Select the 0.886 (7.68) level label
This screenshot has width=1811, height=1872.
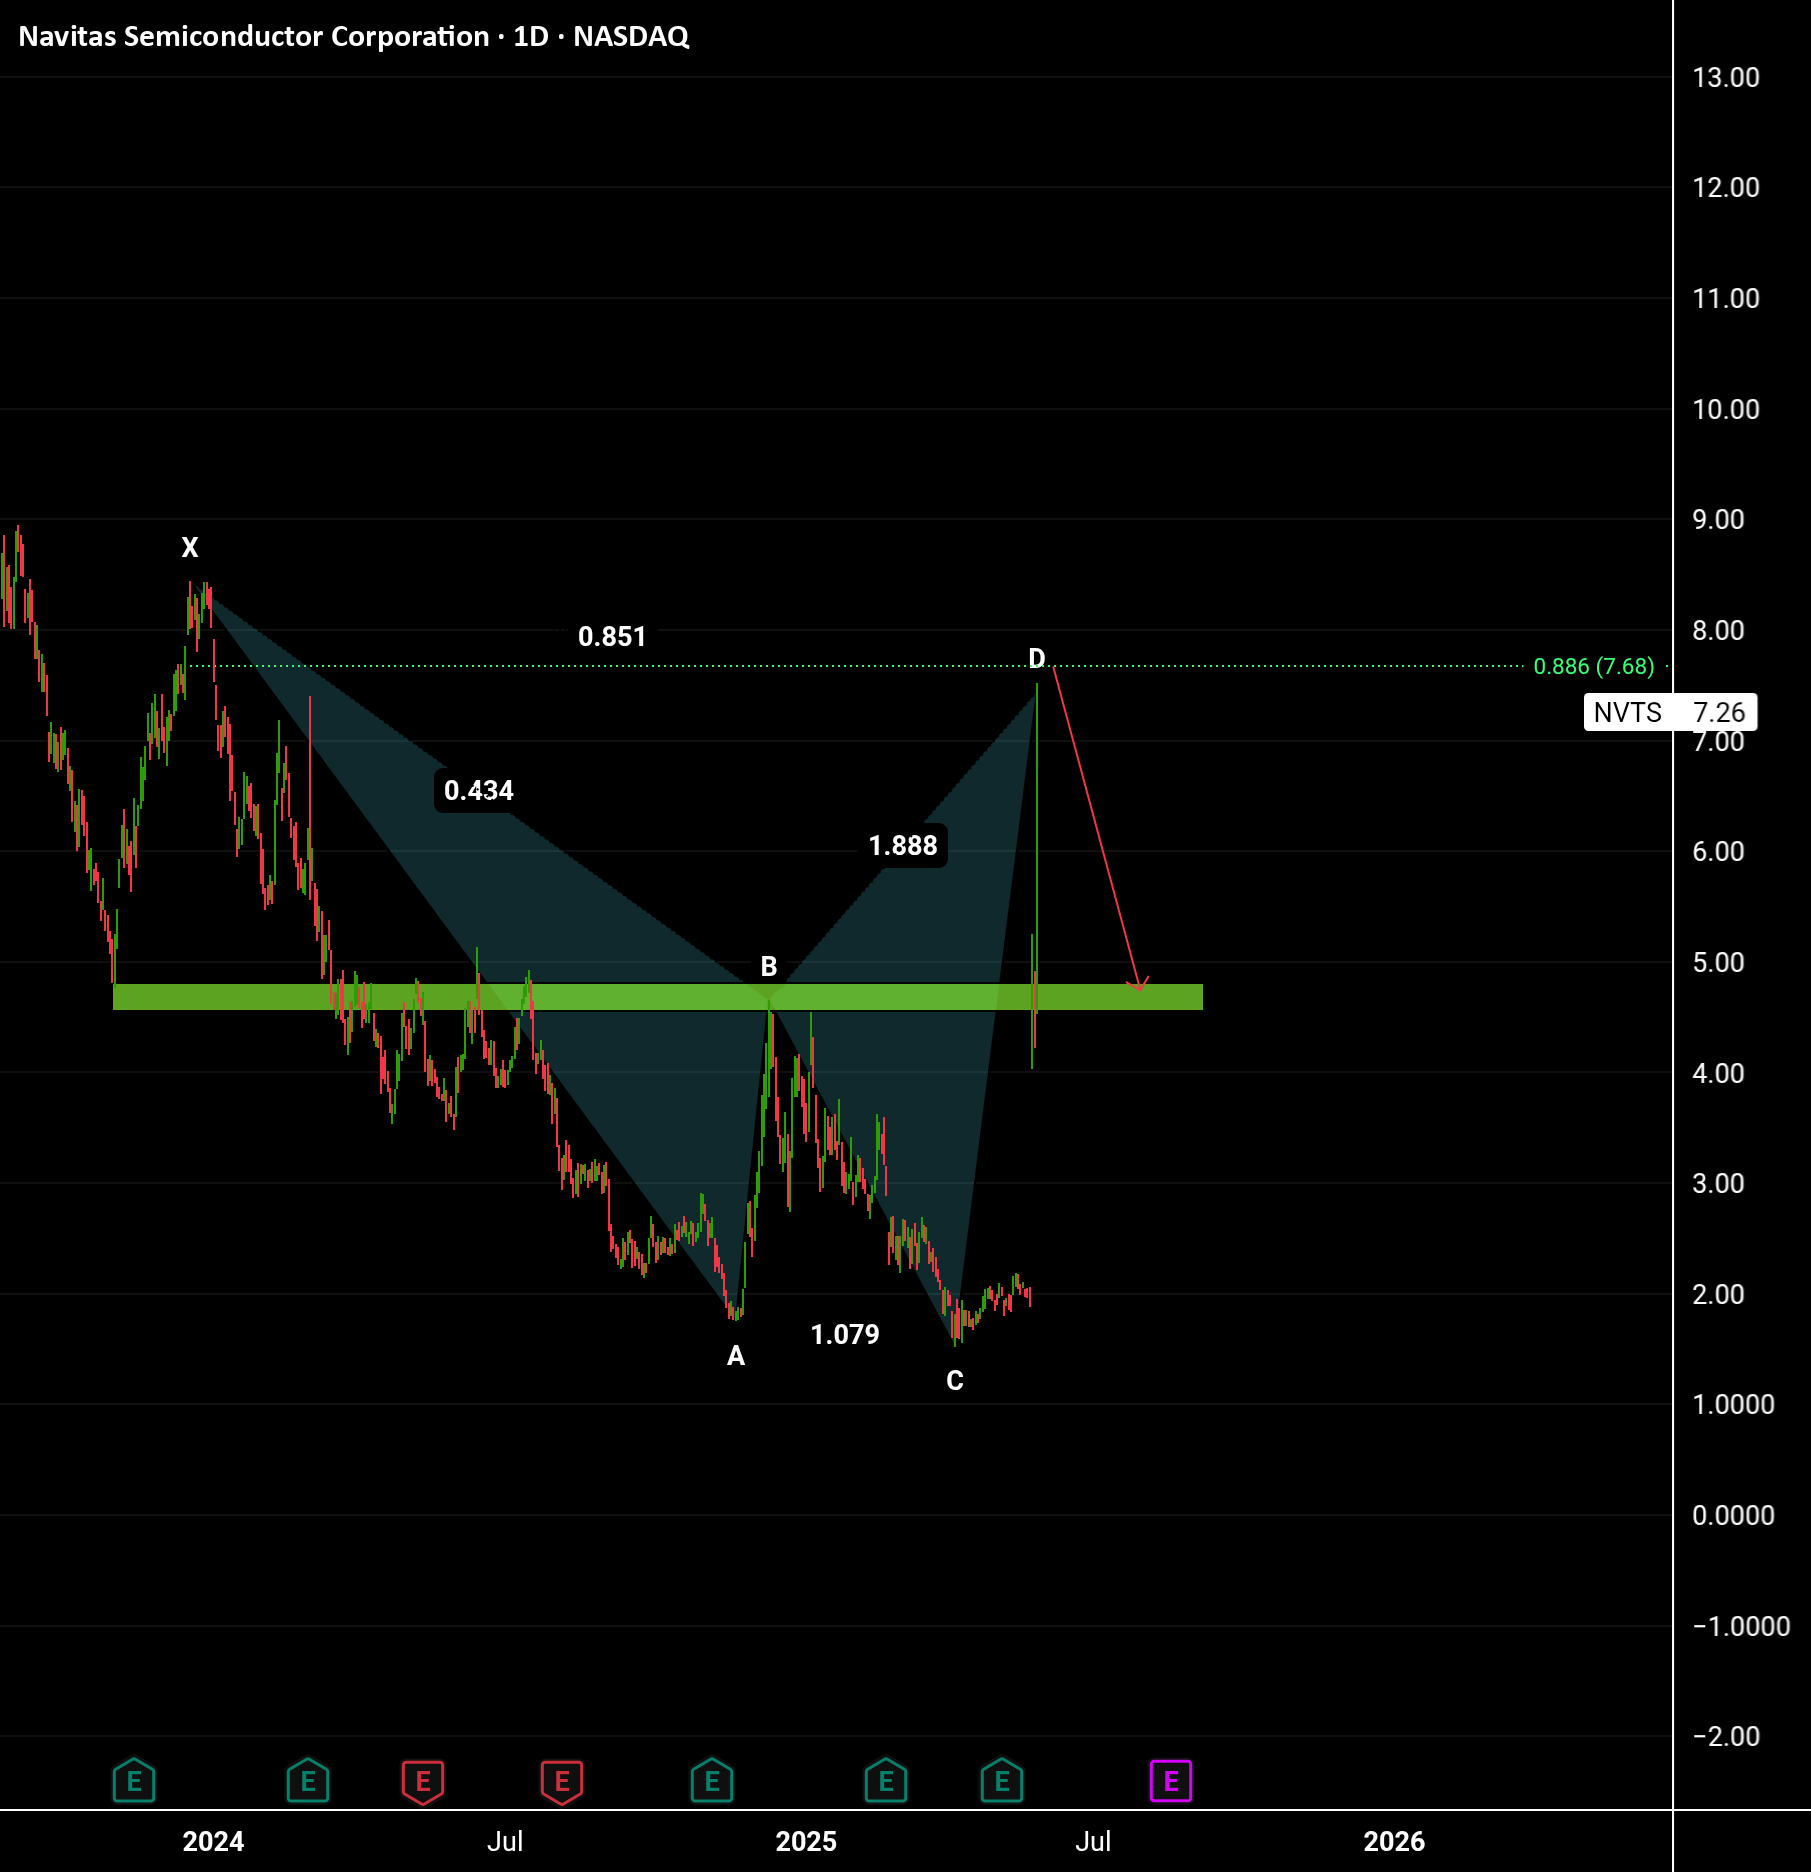click(1594, 666)
